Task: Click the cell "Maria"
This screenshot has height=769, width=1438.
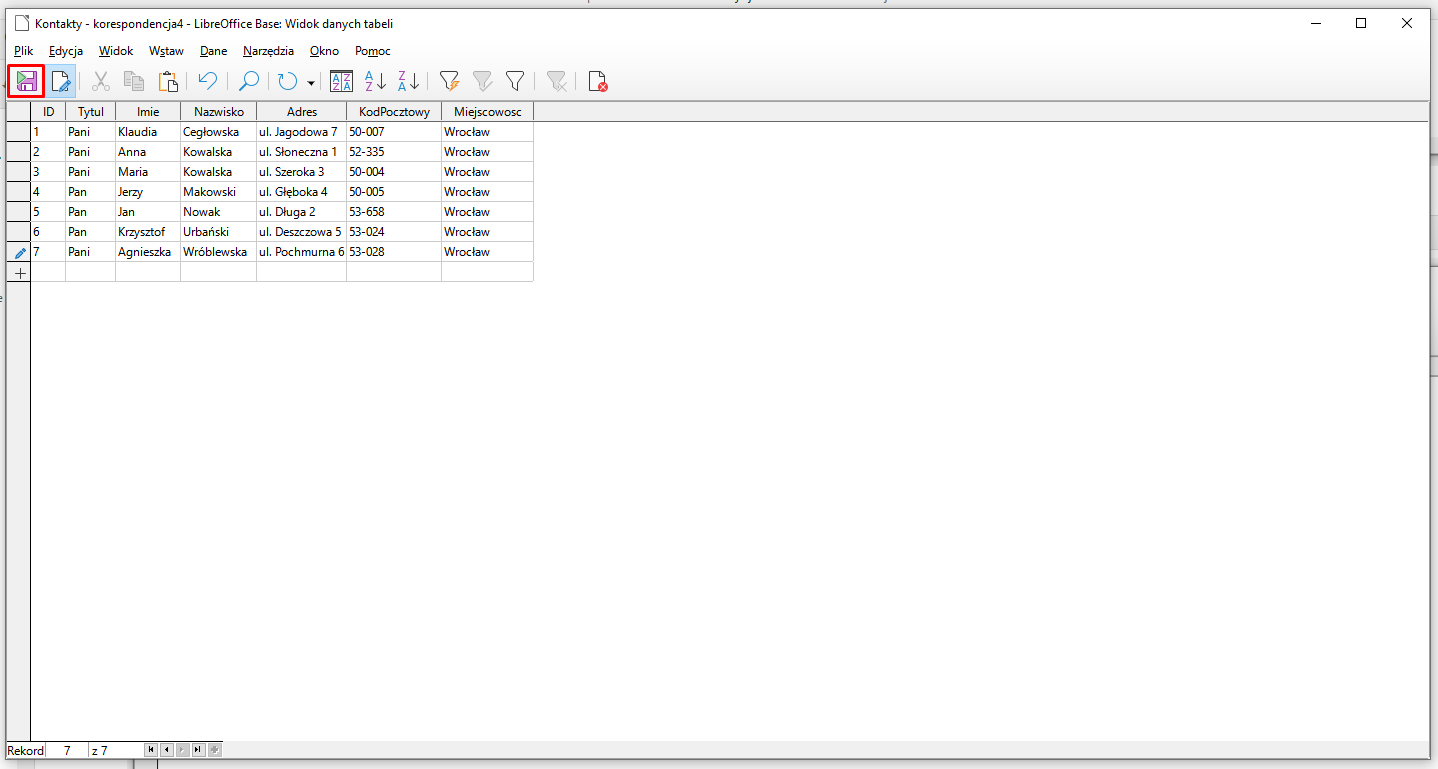Action: click(148, 172)
